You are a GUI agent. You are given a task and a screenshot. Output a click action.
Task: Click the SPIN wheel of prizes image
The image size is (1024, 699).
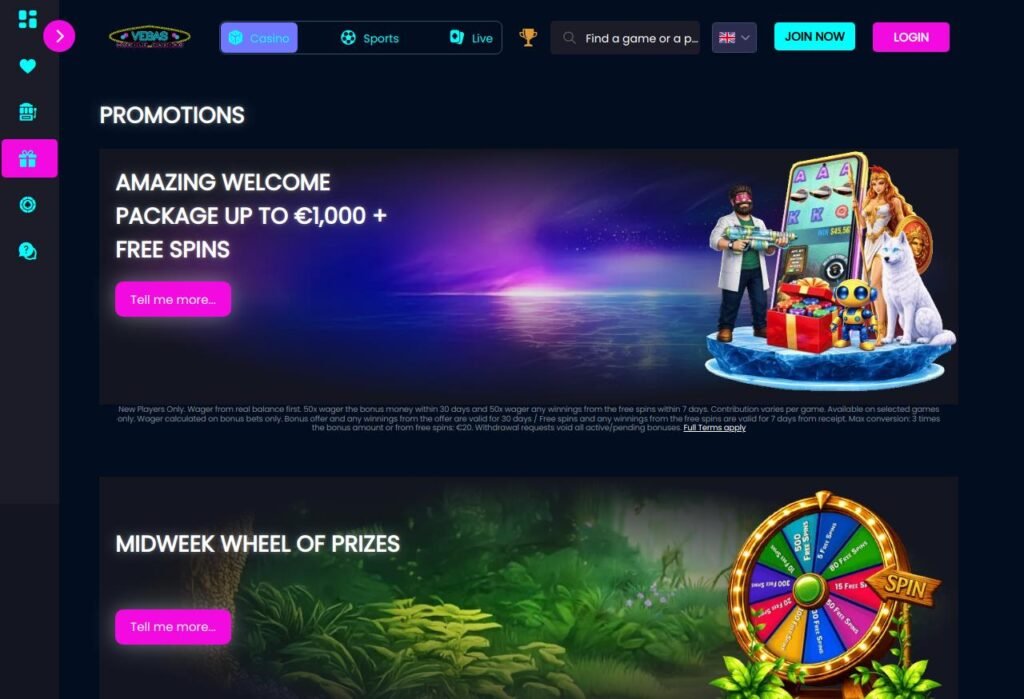pyautogui.click(x=826, y=591)
